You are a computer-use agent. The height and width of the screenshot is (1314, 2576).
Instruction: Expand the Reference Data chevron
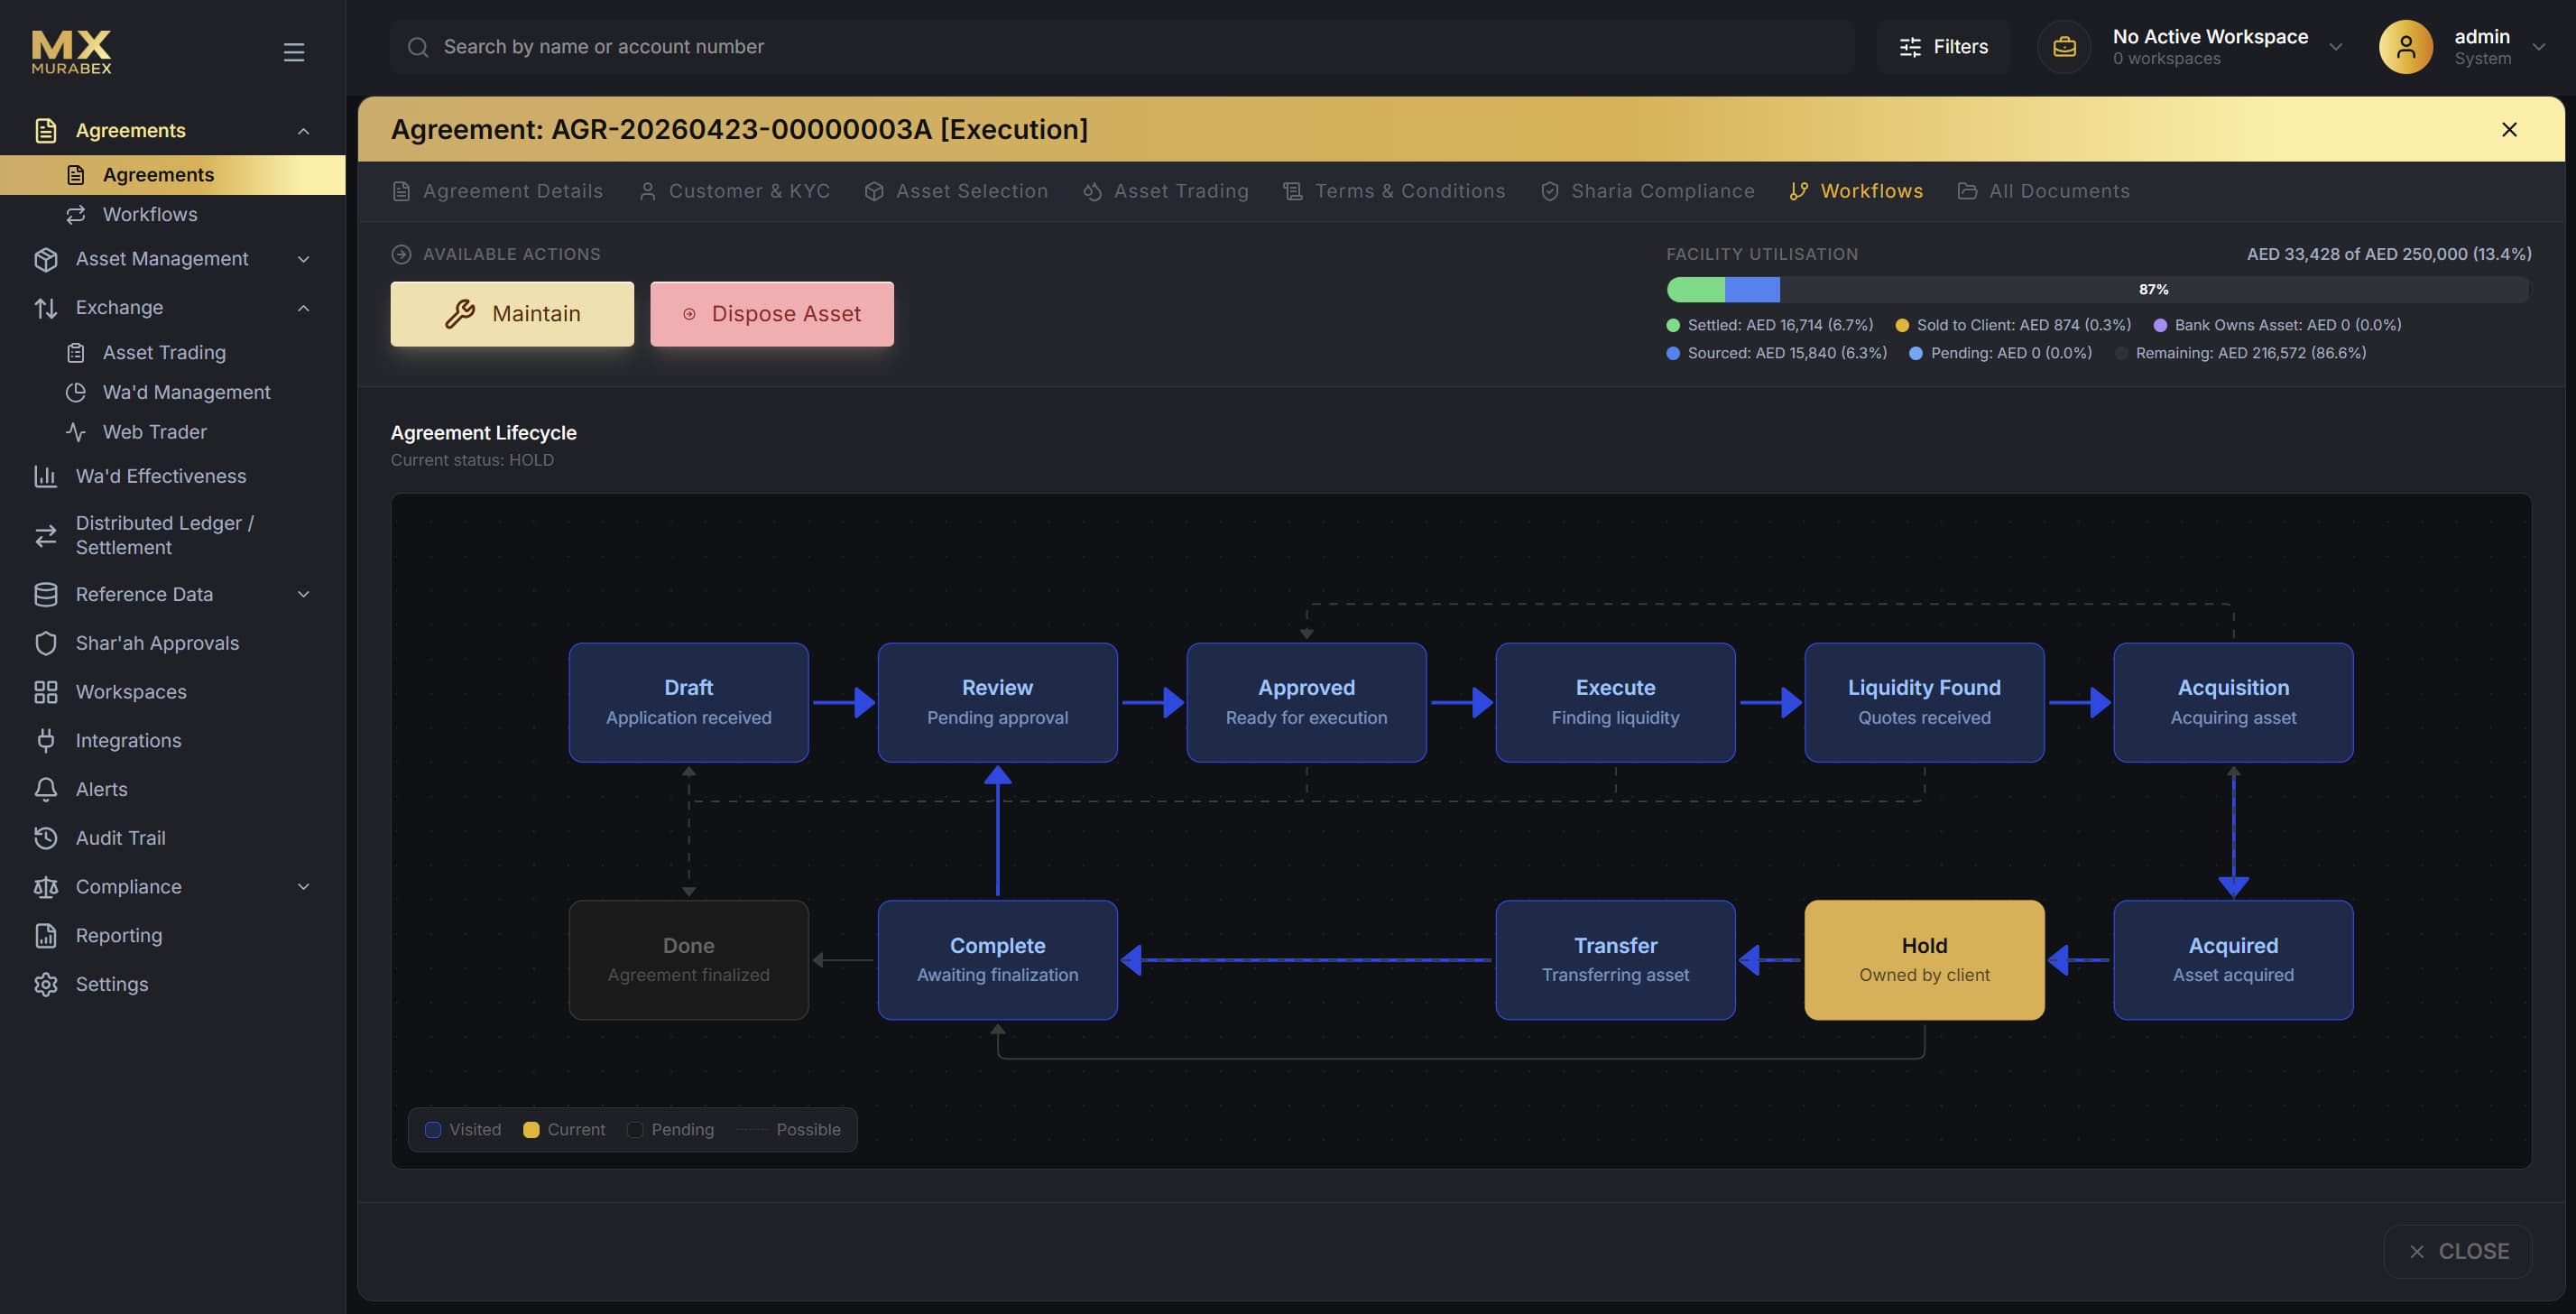(x=303, y=594)
